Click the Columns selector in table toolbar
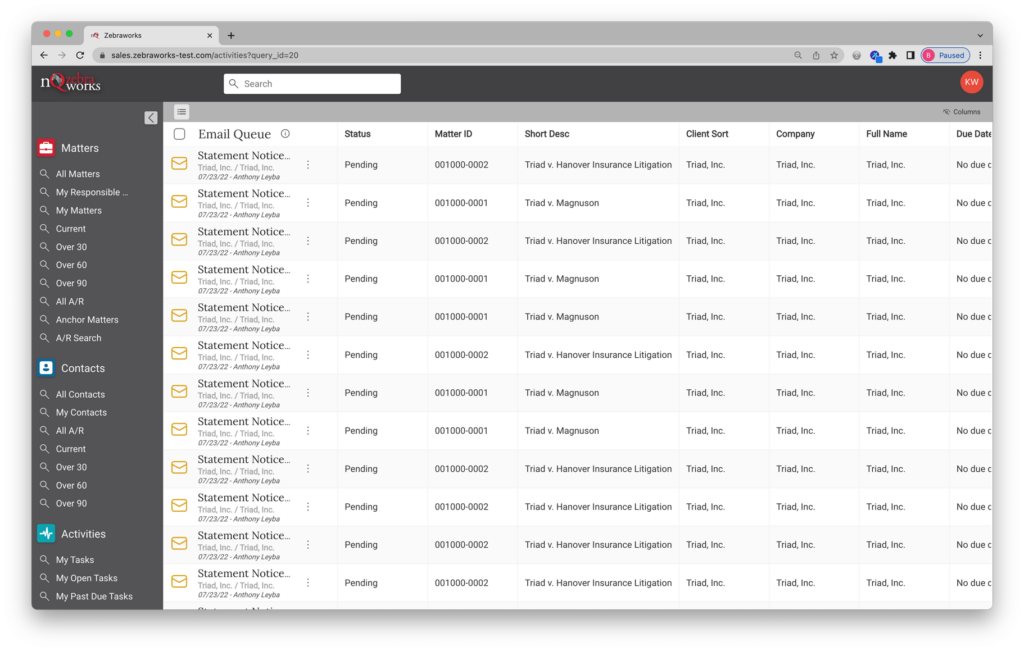 click(962, 111)
